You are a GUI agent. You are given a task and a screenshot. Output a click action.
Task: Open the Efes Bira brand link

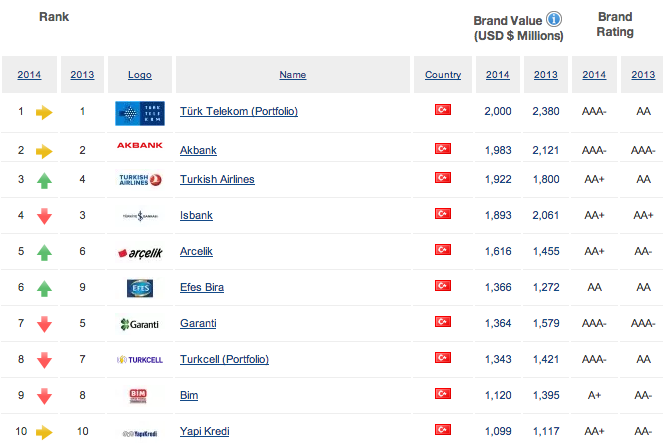202,287
